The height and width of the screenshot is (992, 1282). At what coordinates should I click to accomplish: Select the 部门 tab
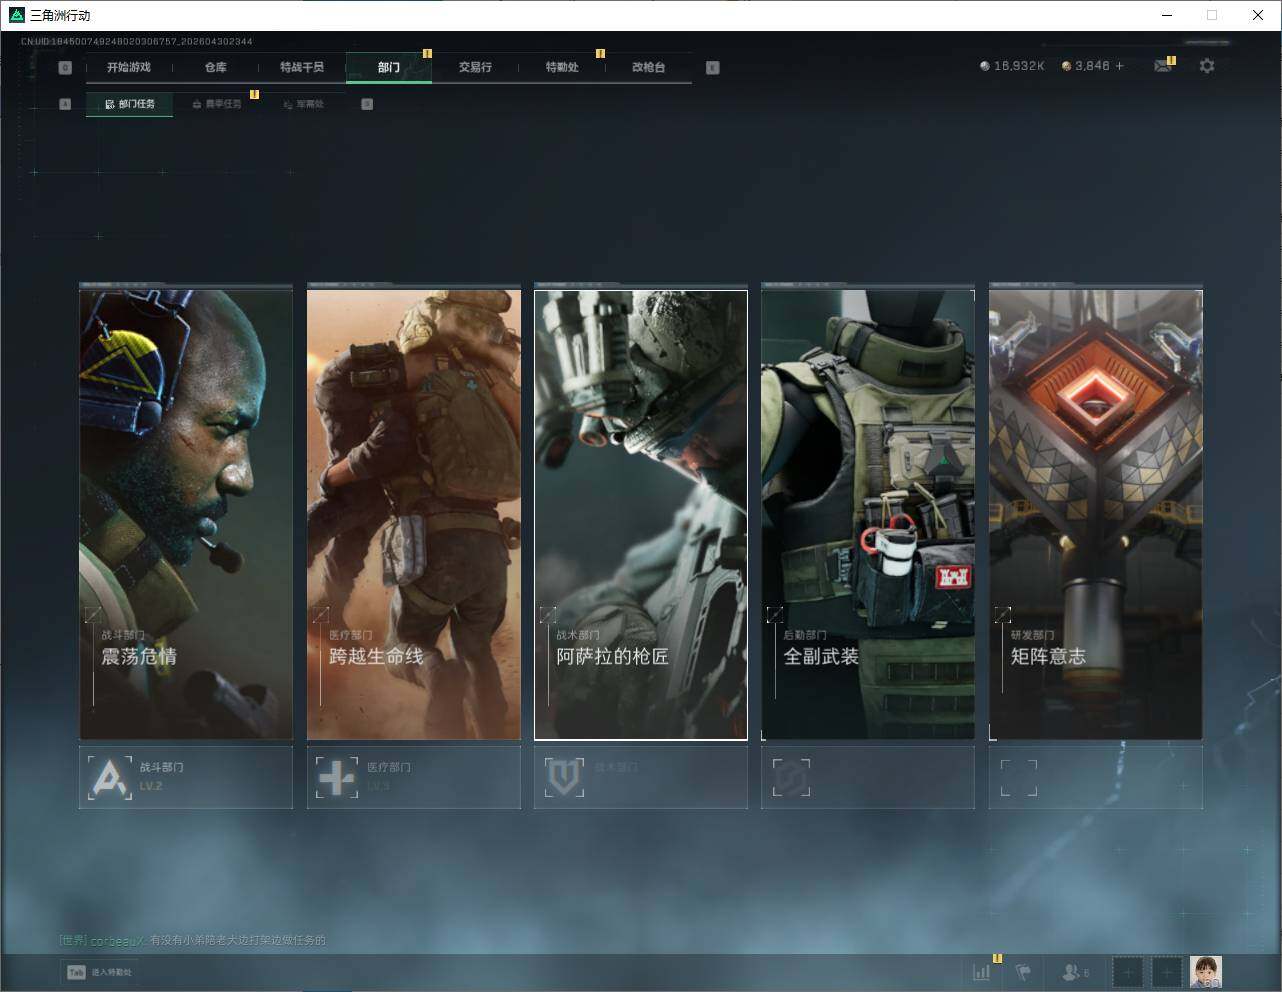pyautogui.click(x=389, y=67)
